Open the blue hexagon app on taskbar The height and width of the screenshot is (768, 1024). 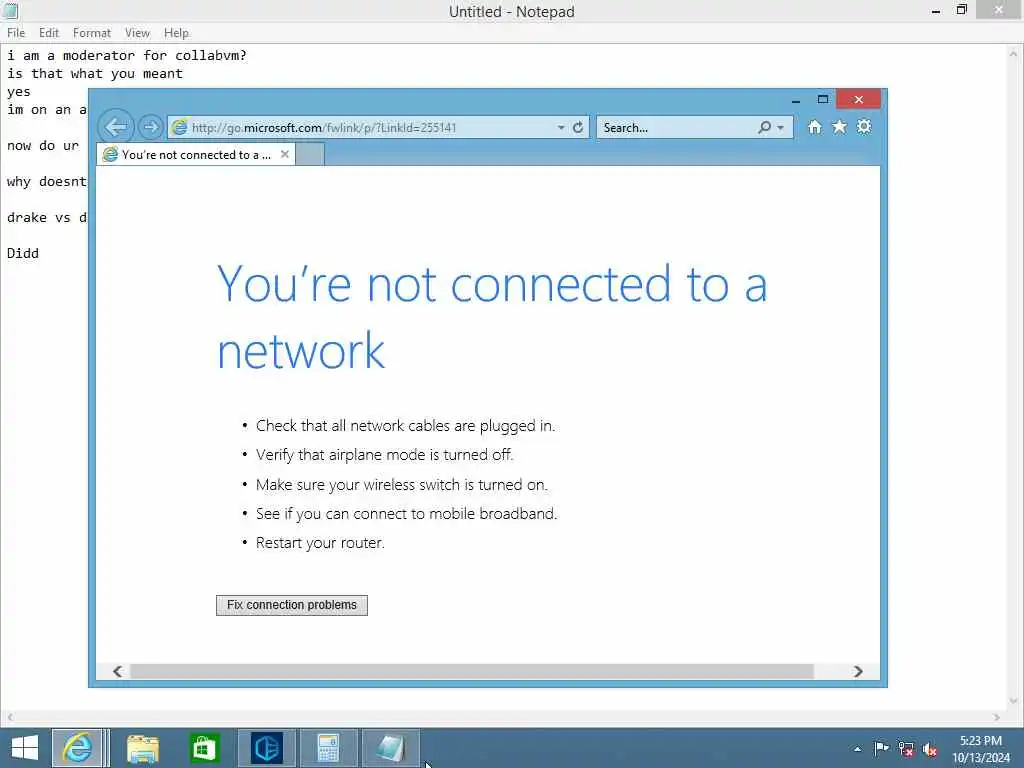pyautogui.click(x=266, y=748)
